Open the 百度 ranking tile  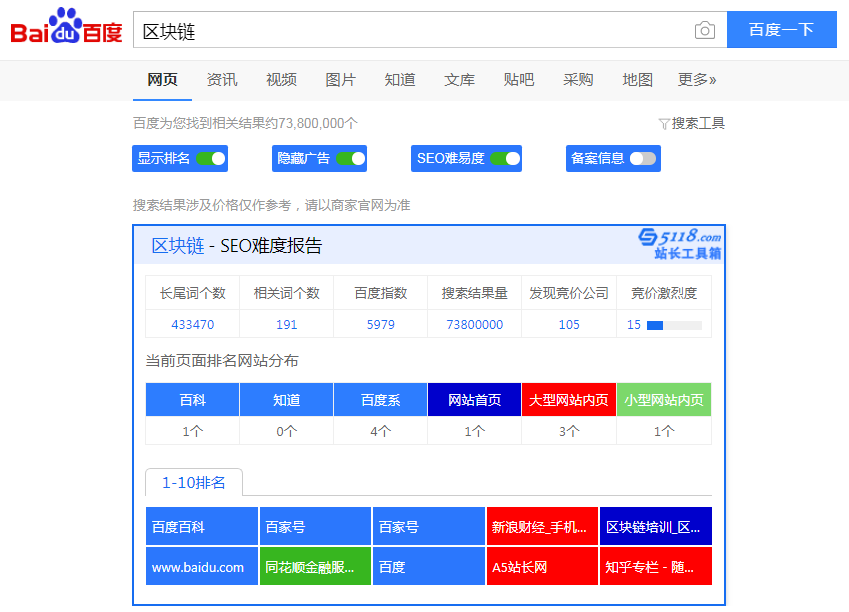click(x=429, y=567)
